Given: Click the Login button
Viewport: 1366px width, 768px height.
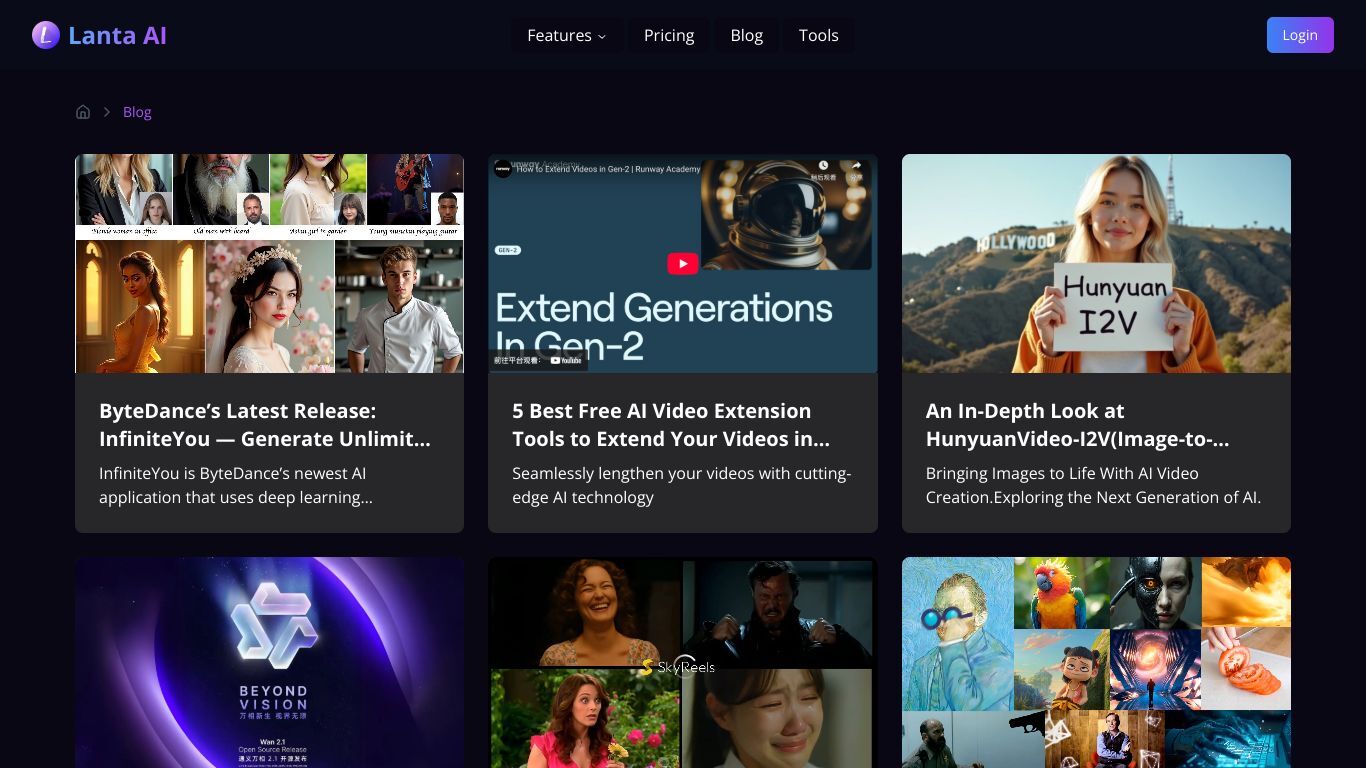Looking at the screenshot, I should point(1300,35).
